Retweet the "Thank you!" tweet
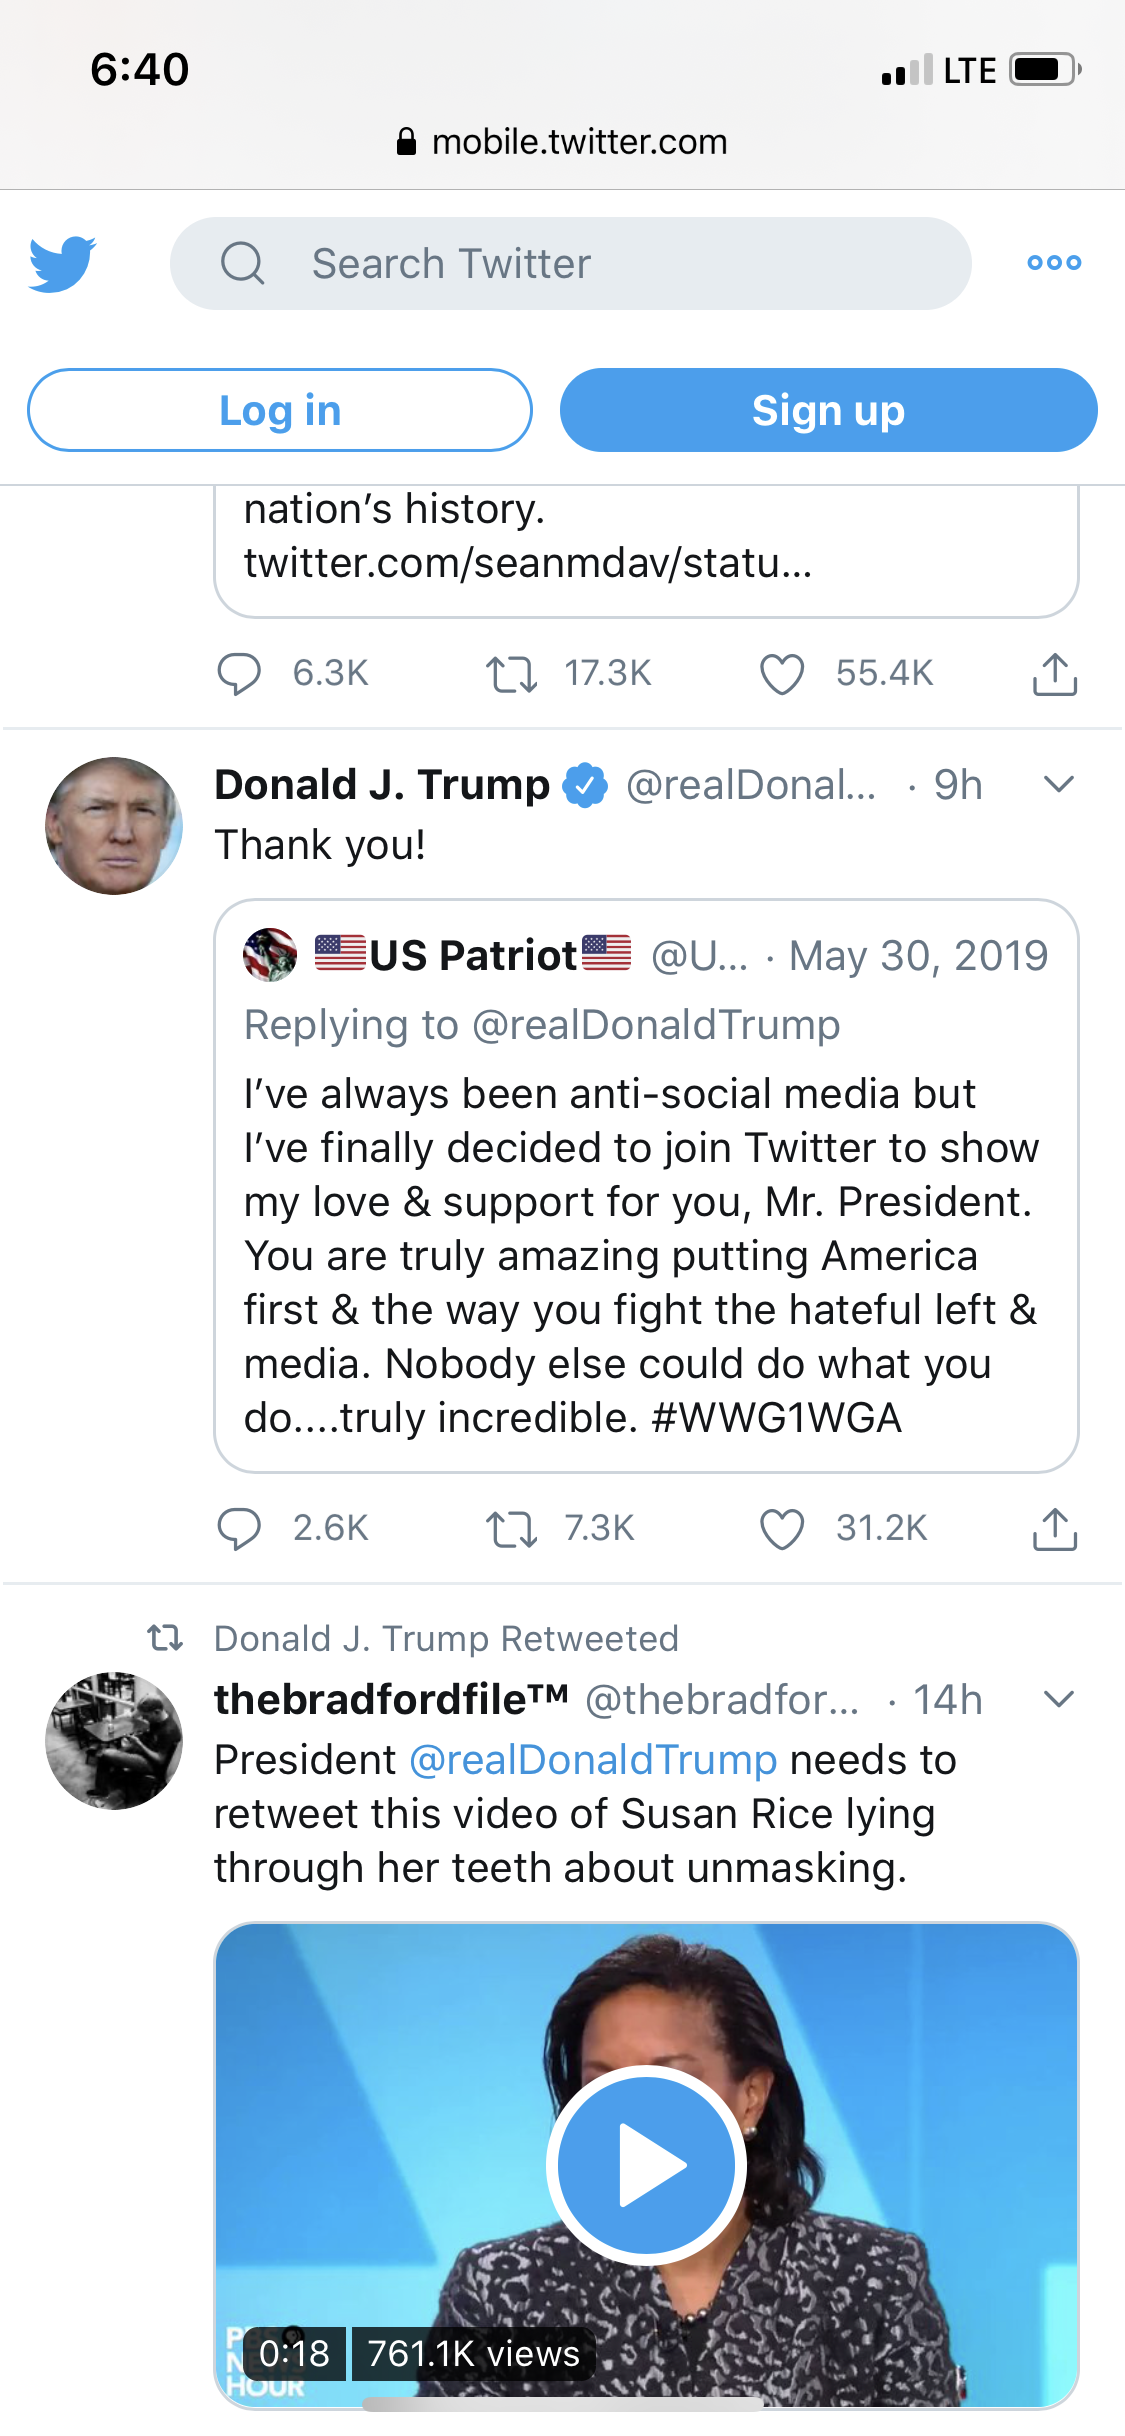The image size is (1125, 2436). click(x=512, y=1529)
